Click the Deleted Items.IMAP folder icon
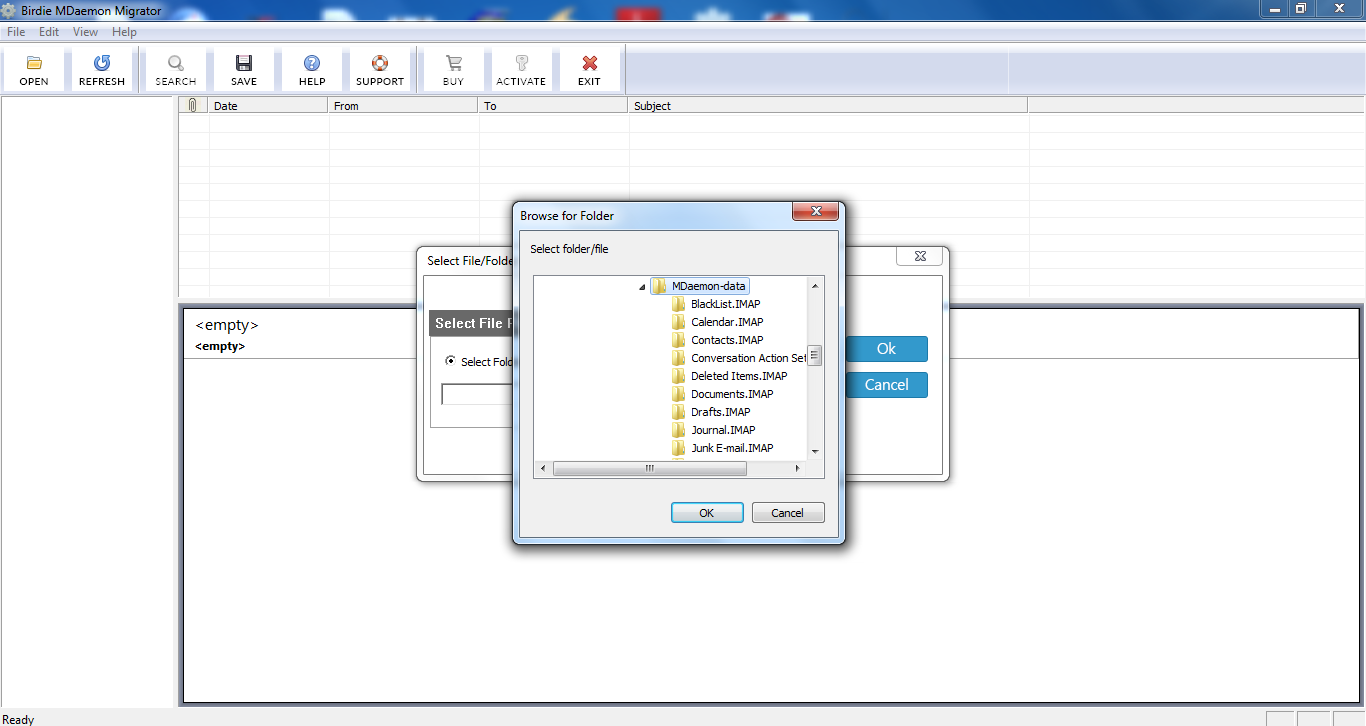 (x=679, y=376)
